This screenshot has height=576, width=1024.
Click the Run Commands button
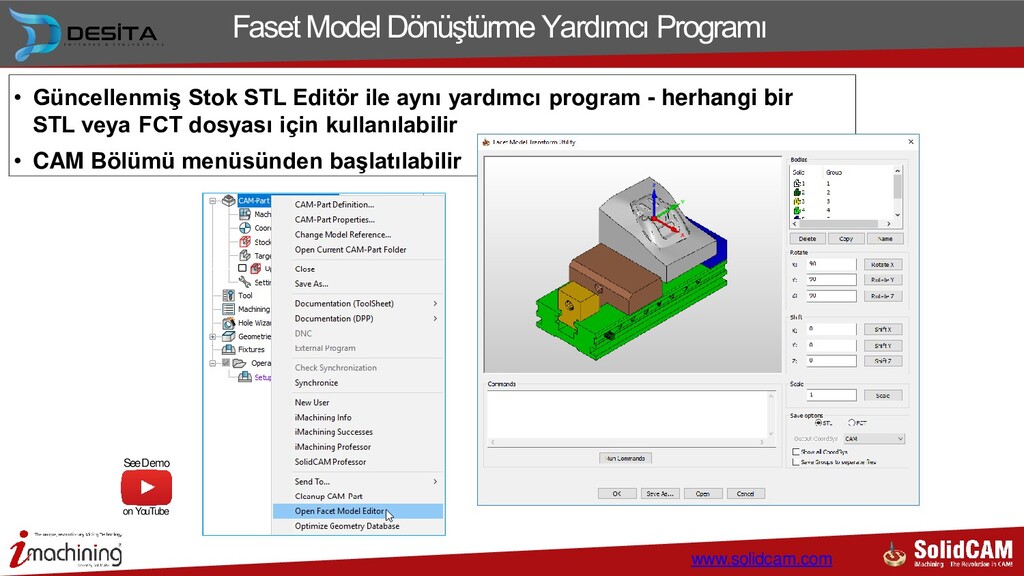[x=625, y=458]
